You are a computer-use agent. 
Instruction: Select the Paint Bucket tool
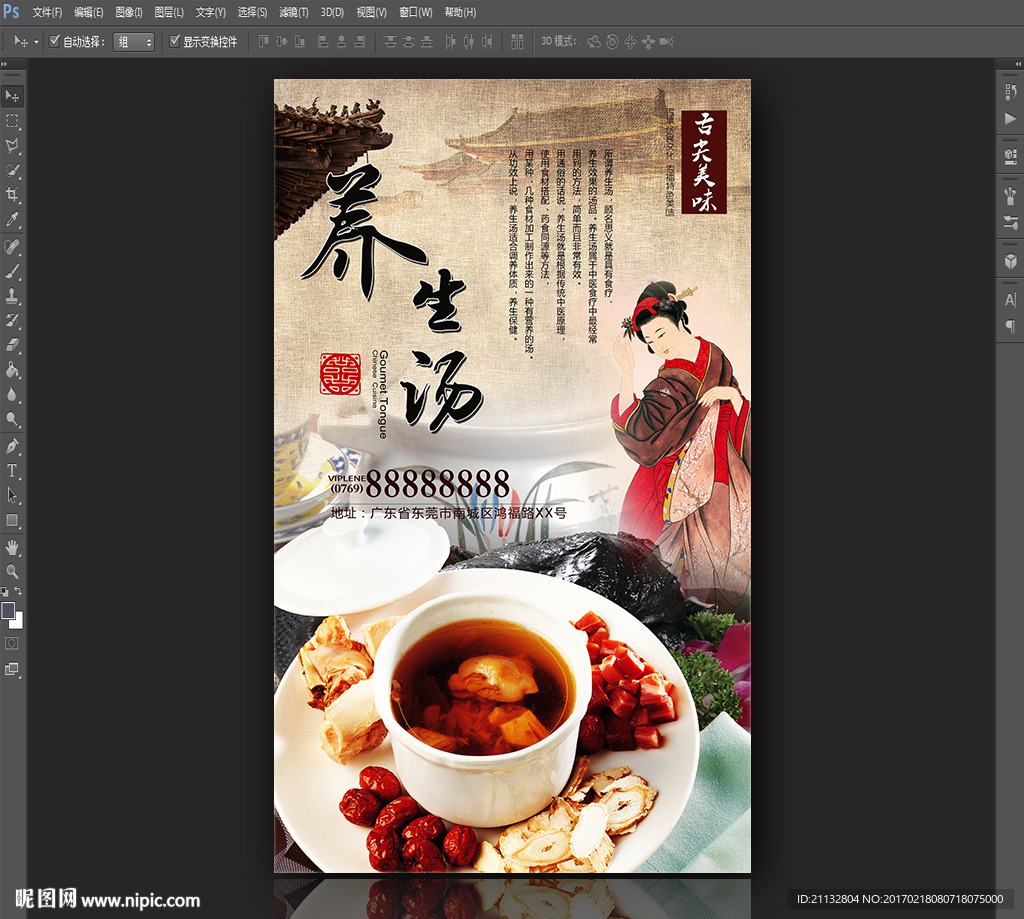coord(12,370)
